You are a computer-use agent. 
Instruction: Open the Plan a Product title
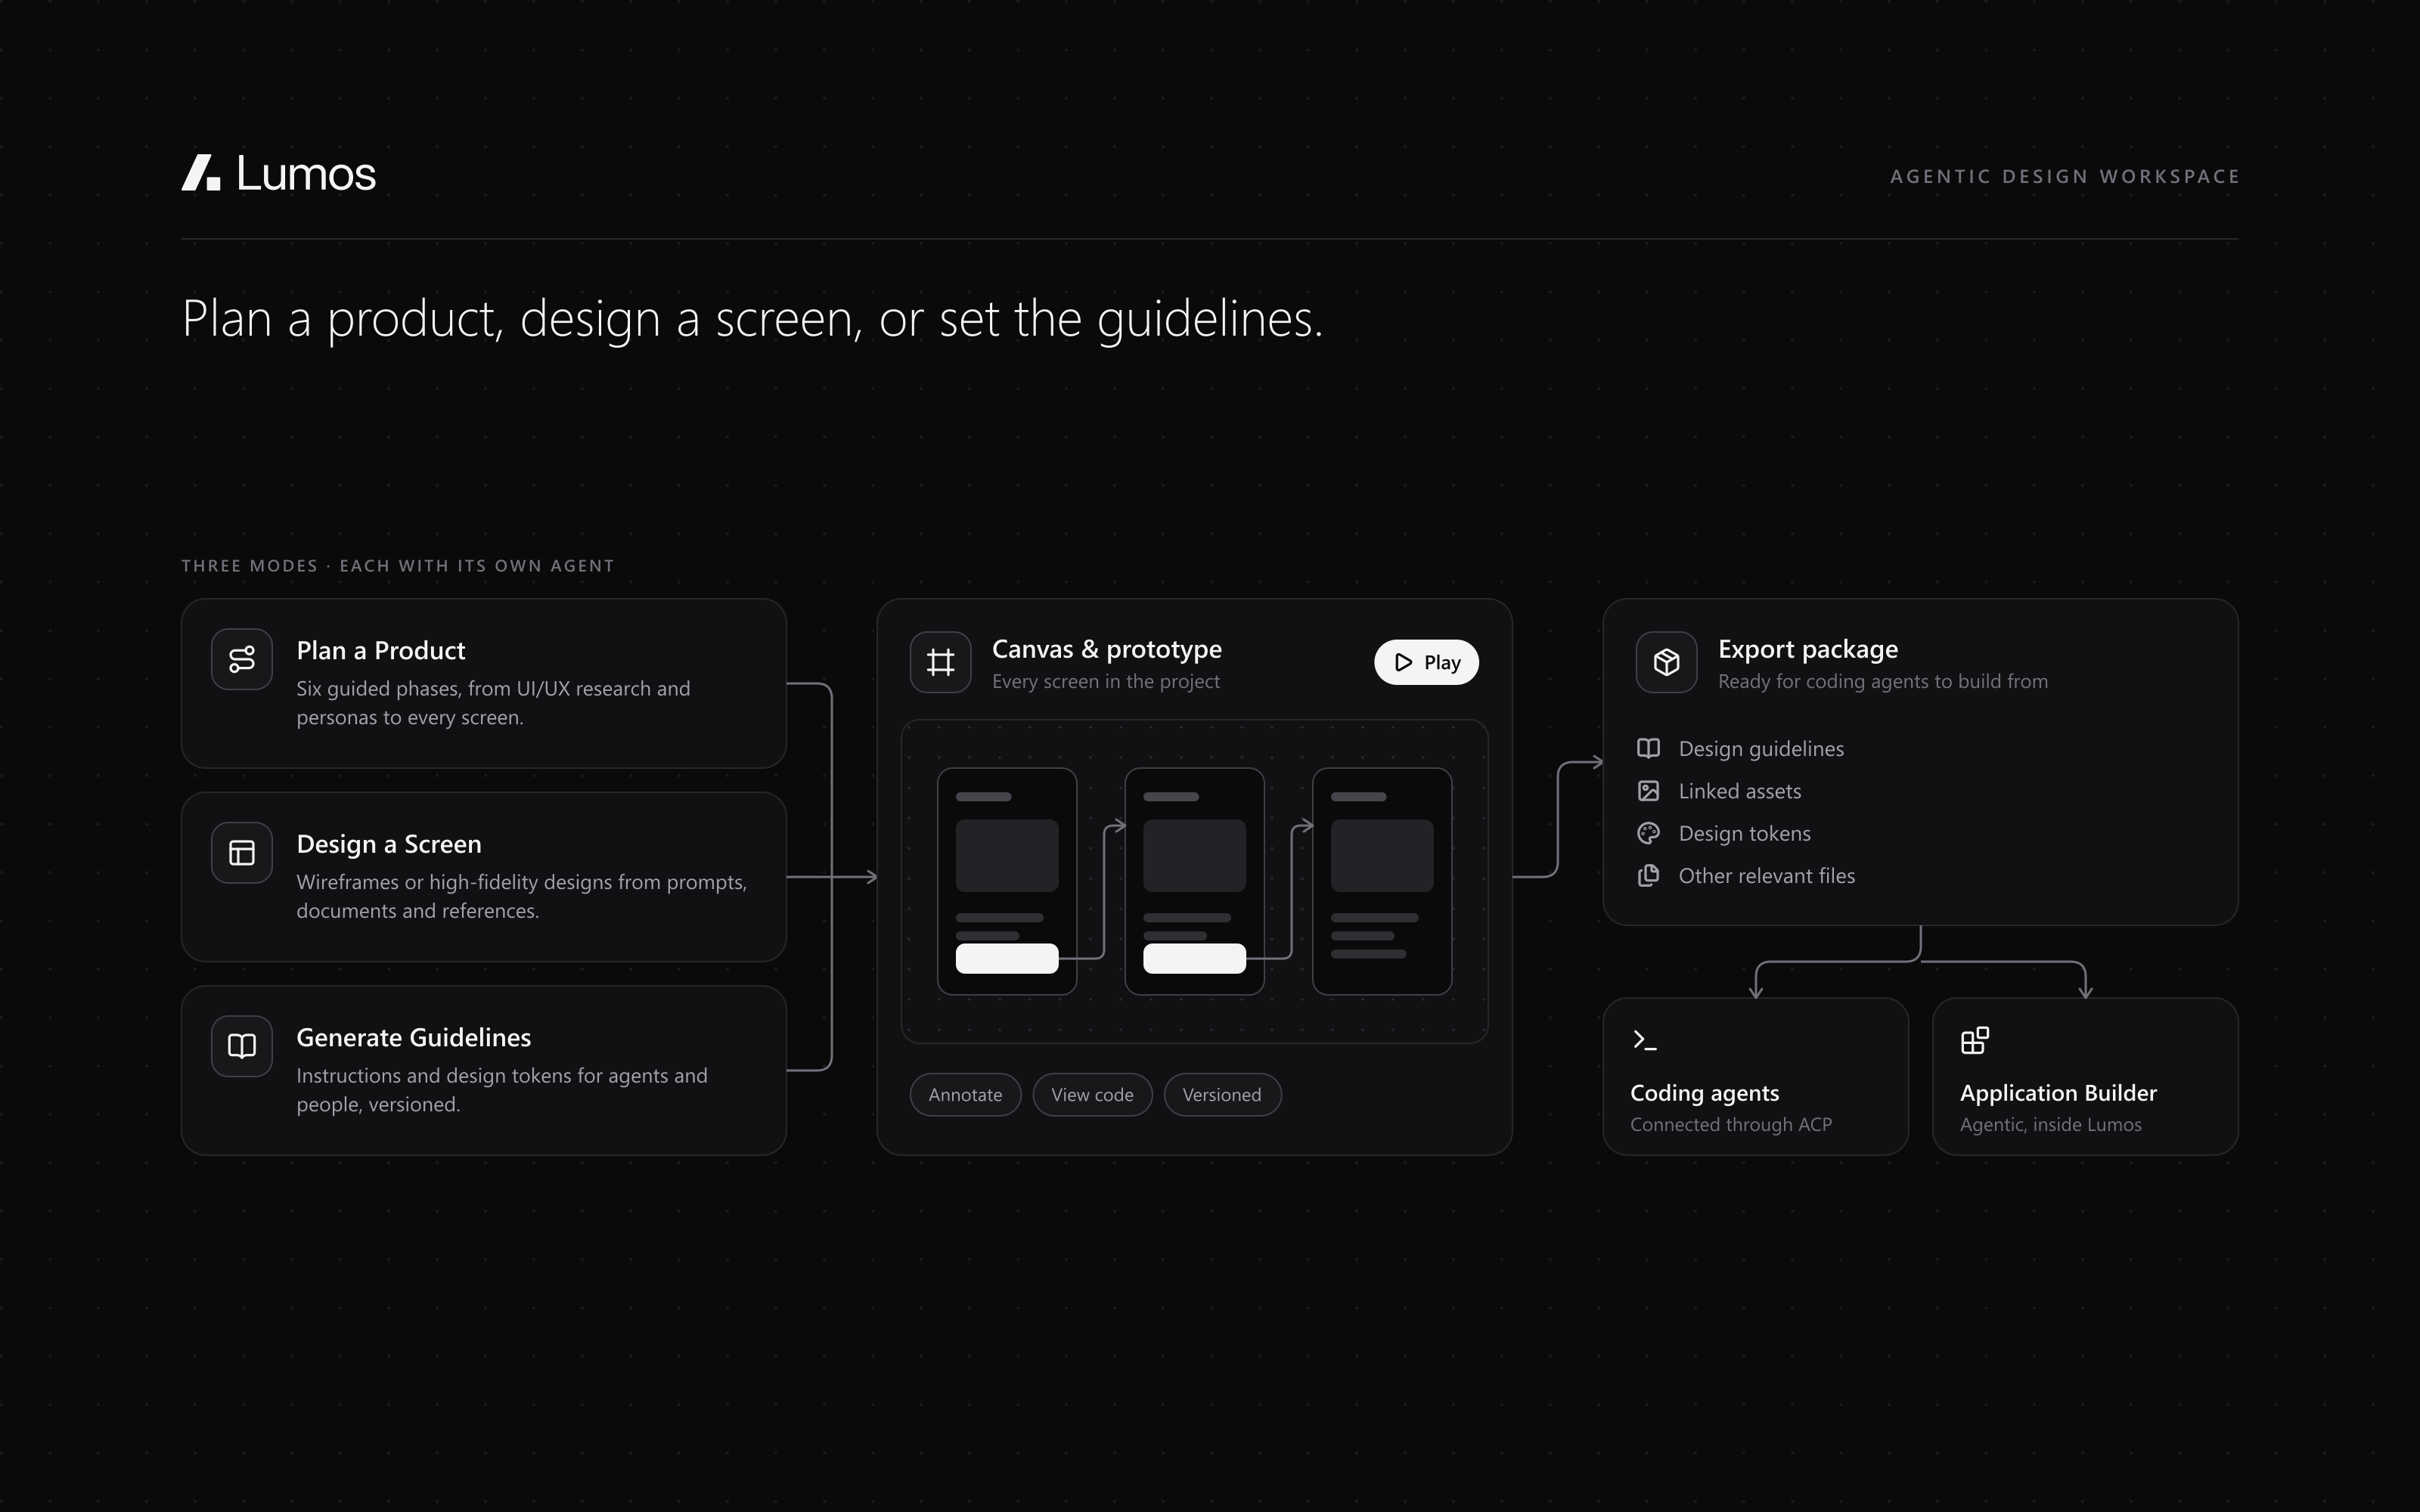pyautogui.click(x=381, y=651)
